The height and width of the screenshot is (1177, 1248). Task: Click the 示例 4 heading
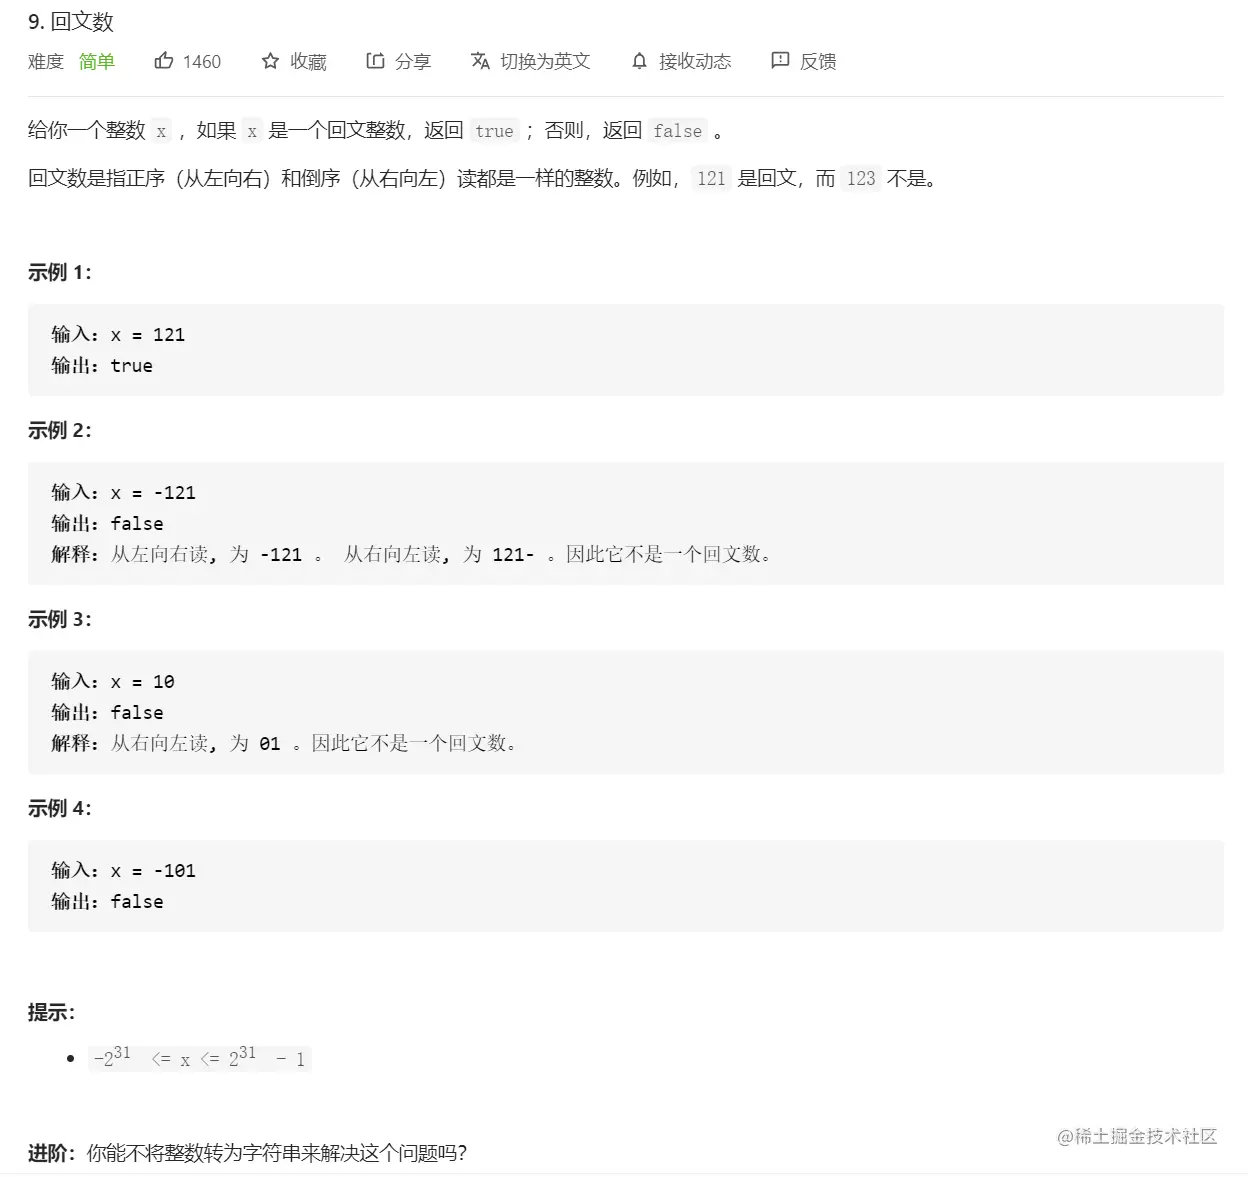pyautogui.click(x=60, y=808)
